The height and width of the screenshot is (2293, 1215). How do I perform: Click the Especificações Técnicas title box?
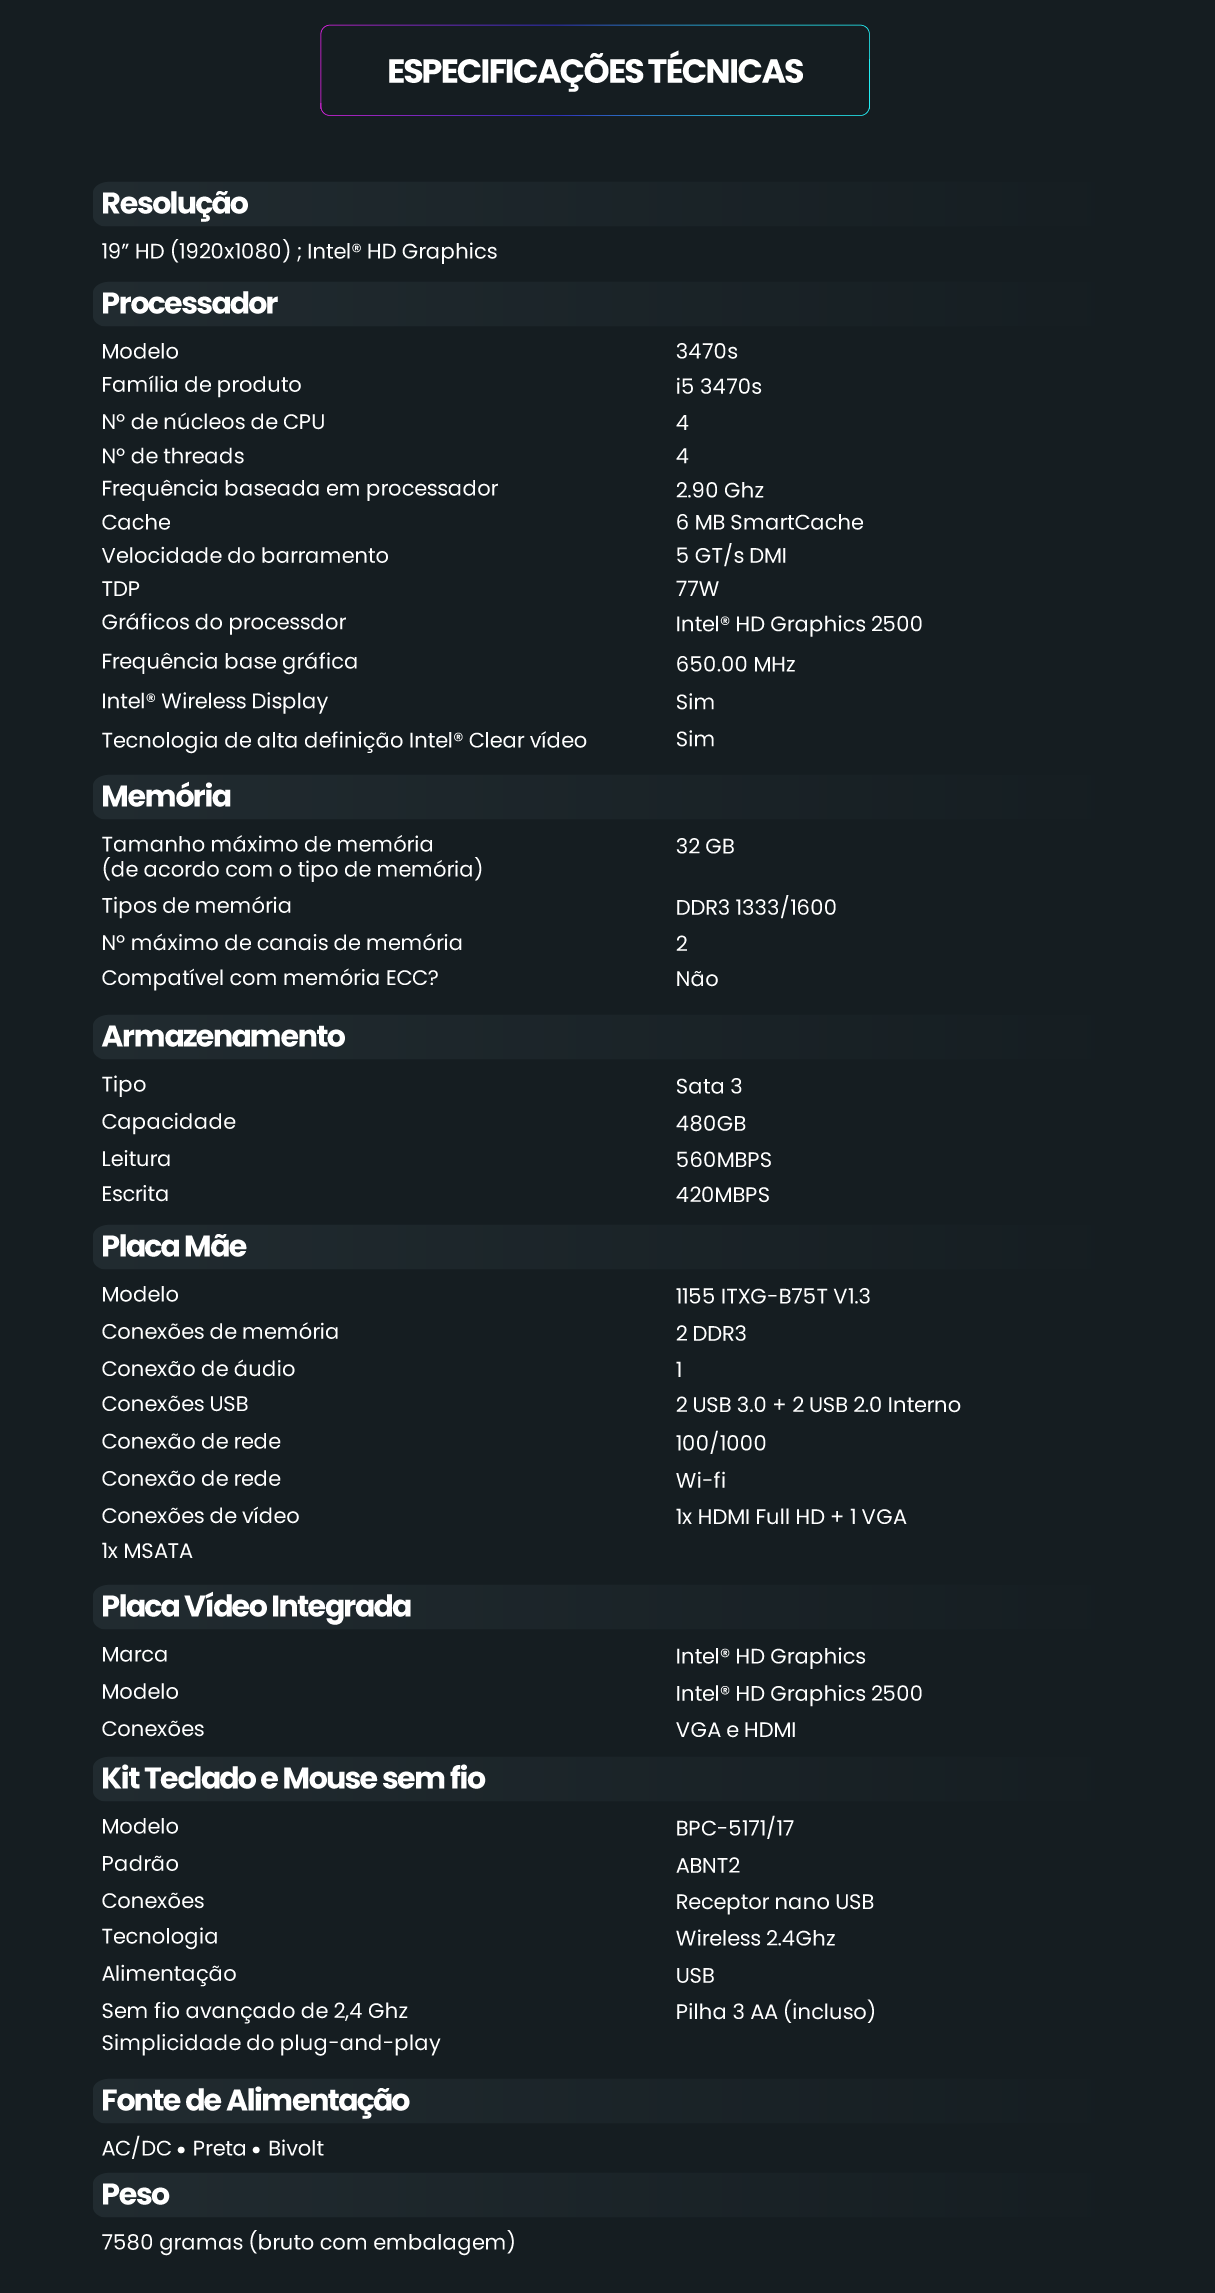pyautogui.click(x=595, y=71)
